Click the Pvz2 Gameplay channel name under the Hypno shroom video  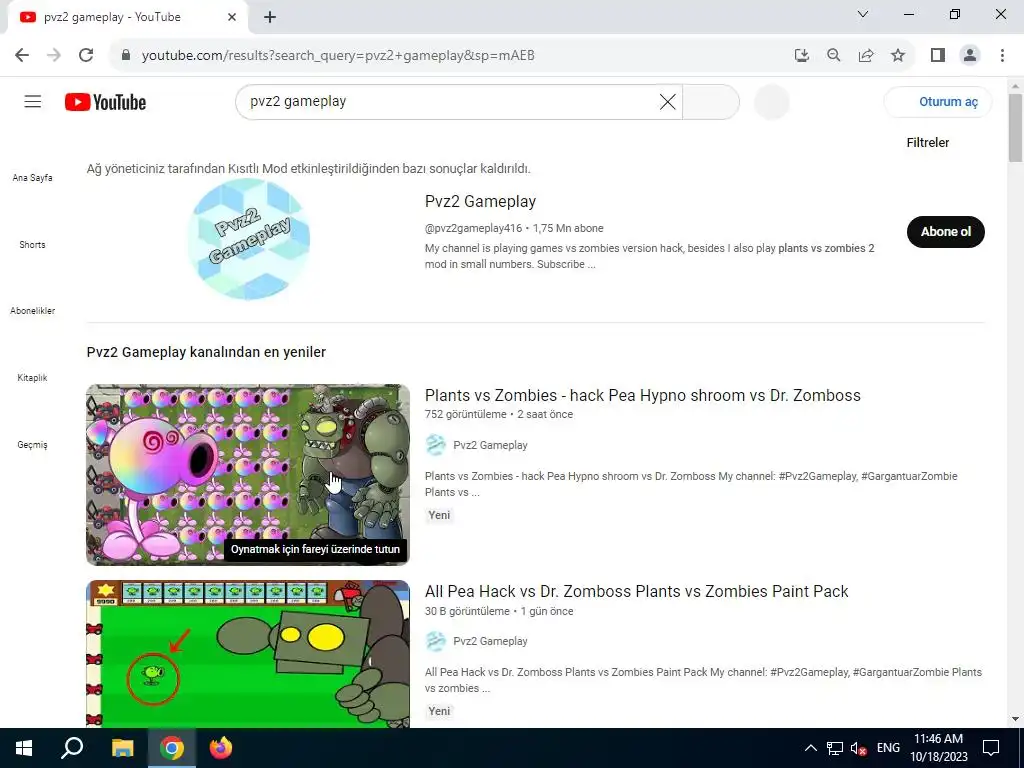[490, 445]
